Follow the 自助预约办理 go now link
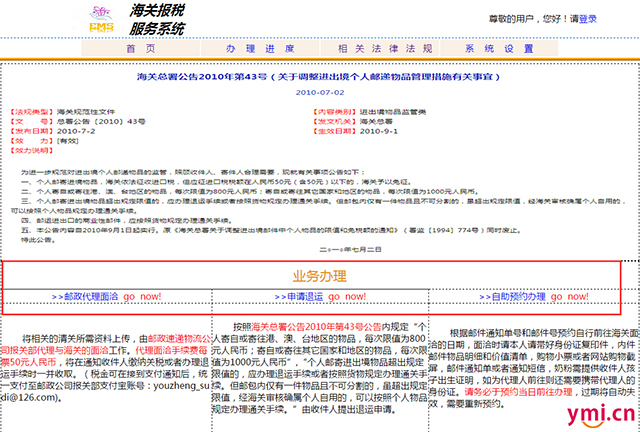 point(529,297)
